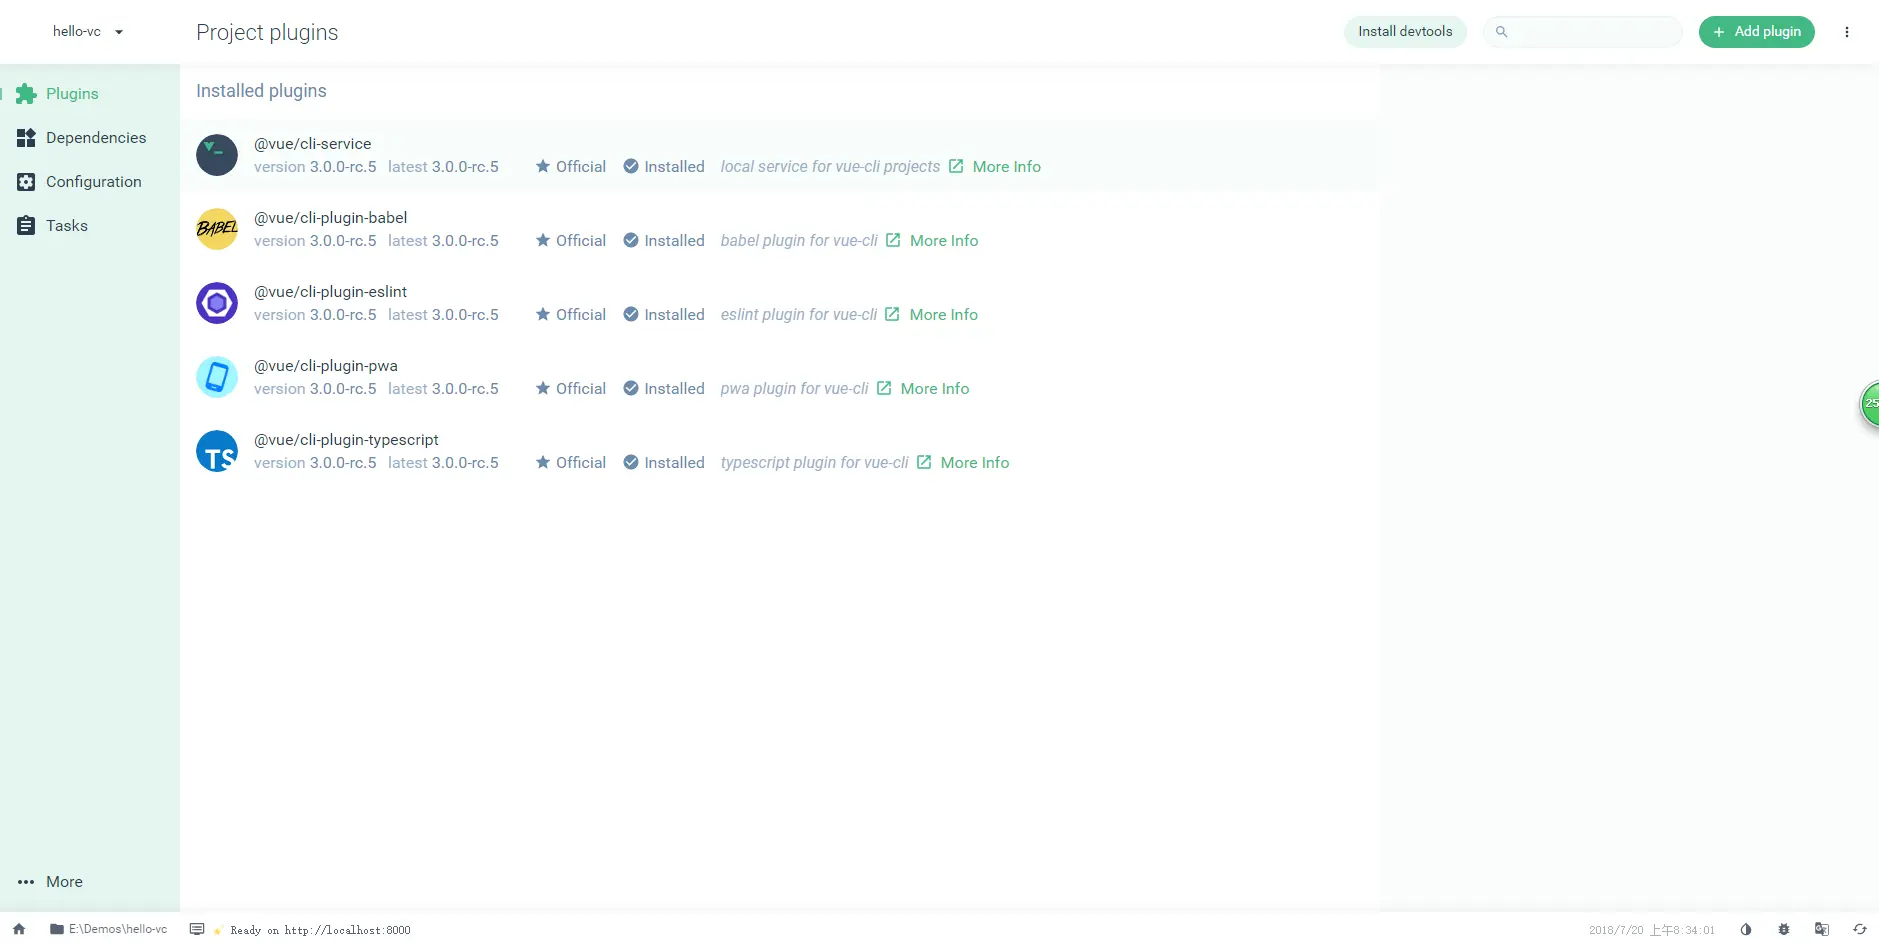1879x946 pixels.
Task: Open More Info for eslint plugin
Action: (932, 315)
